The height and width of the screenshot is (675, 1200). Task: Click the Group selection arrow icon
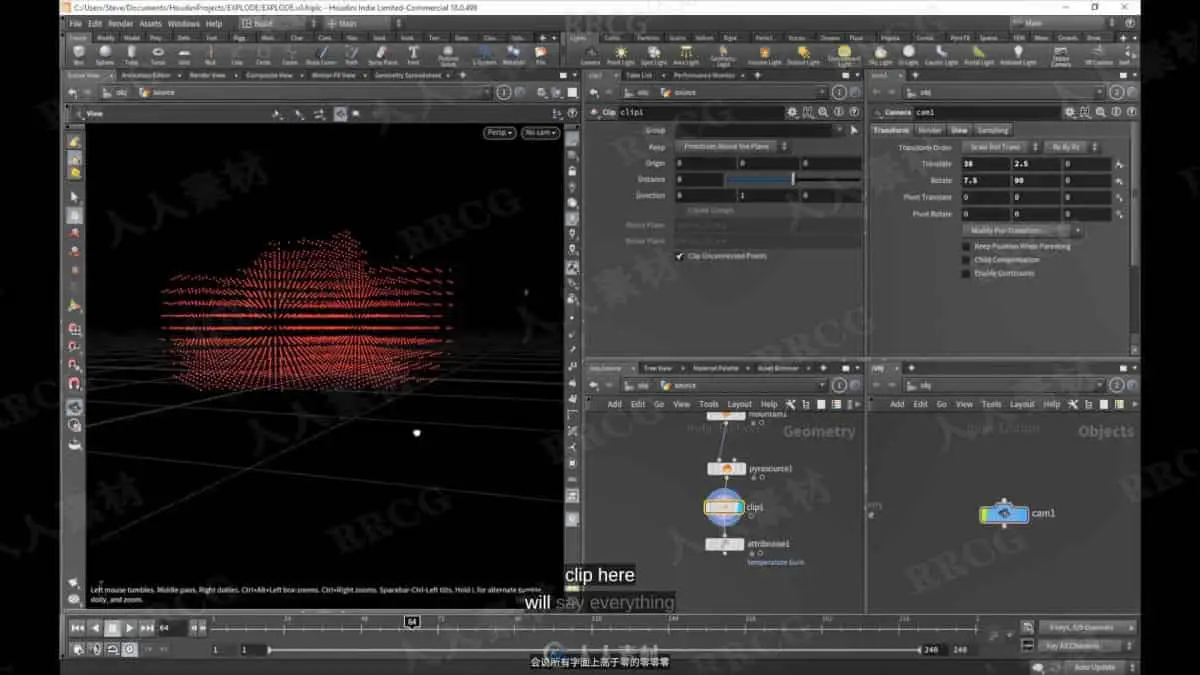point(854,130)
